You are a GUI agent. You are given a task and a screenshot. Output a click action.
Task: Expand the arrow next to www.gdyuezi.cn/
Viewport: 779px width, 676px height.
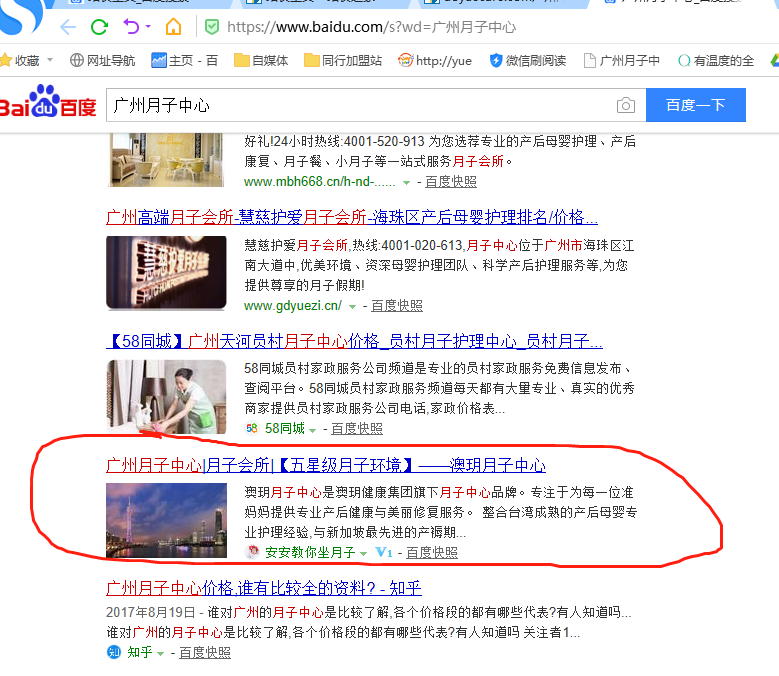(352, 306)
